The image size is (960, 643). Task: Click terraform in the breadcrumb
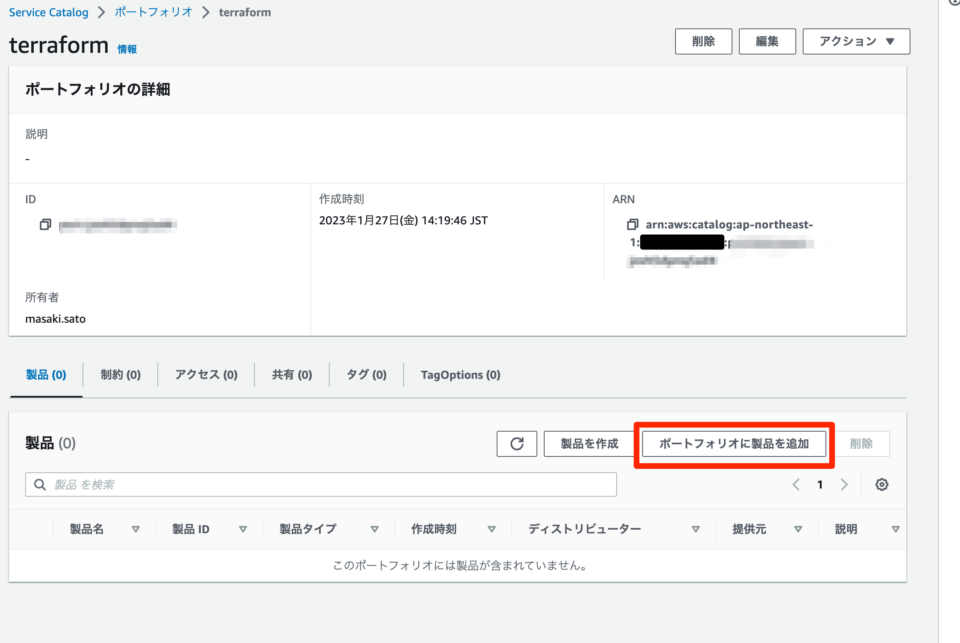coord(245,12)
